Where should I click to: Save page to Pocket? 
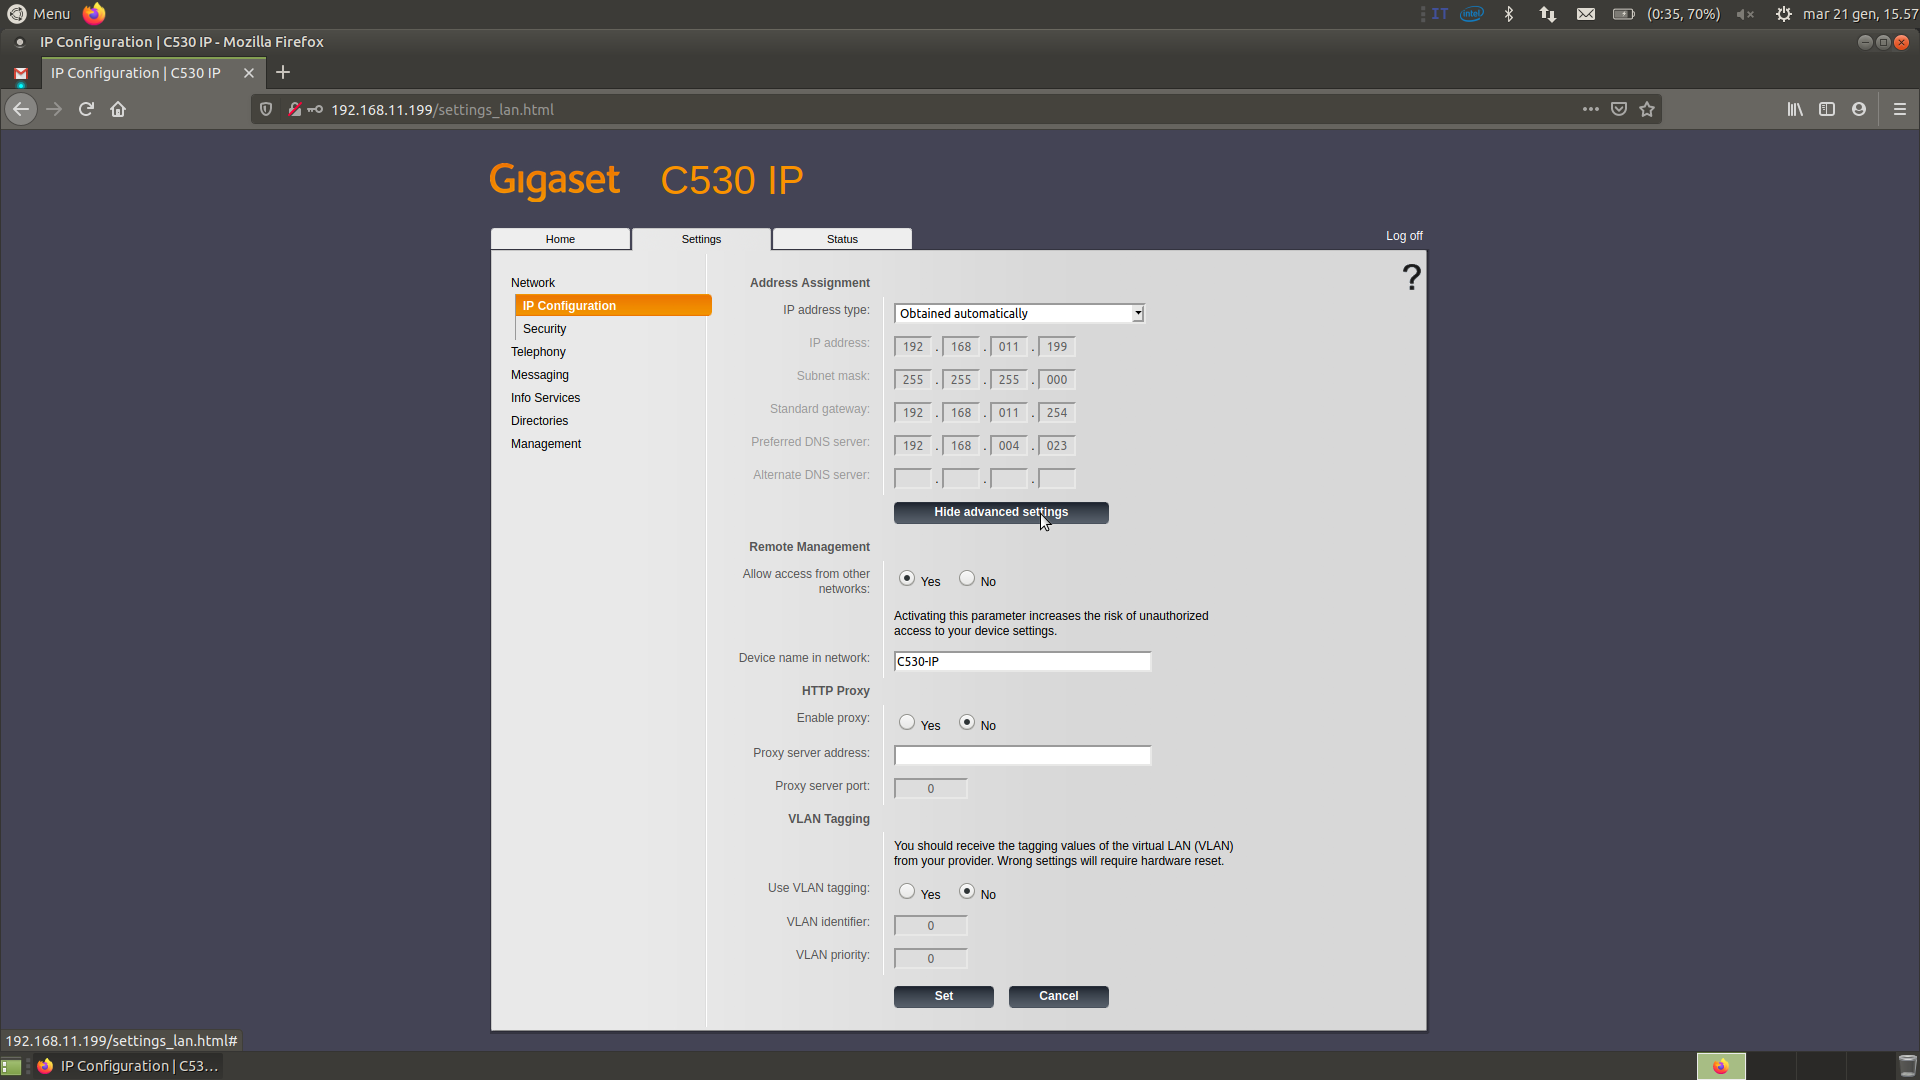click(x=1619, y=109)
